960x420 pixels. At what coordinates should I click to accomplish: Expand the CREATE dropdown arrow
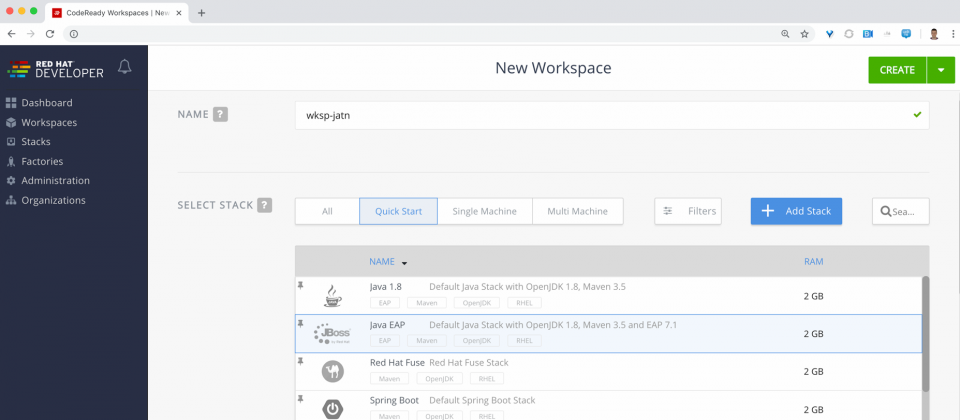941,70
